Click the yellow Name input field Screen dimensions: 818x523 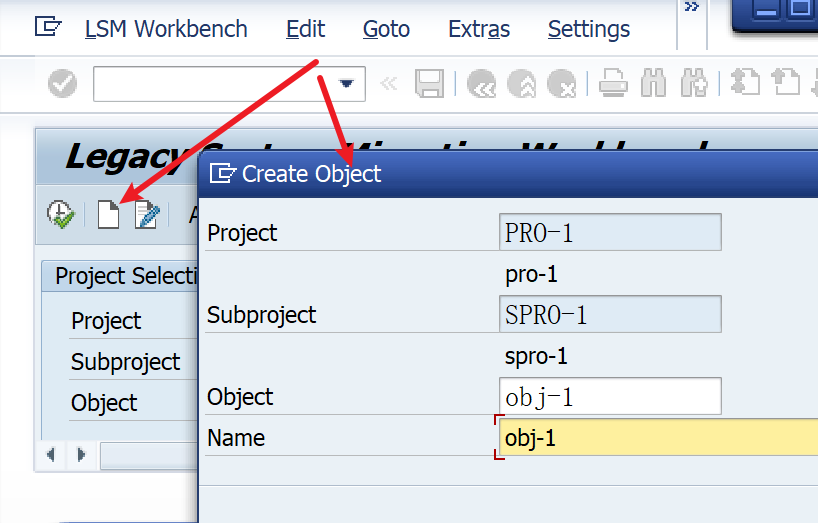tap(658, 438)
